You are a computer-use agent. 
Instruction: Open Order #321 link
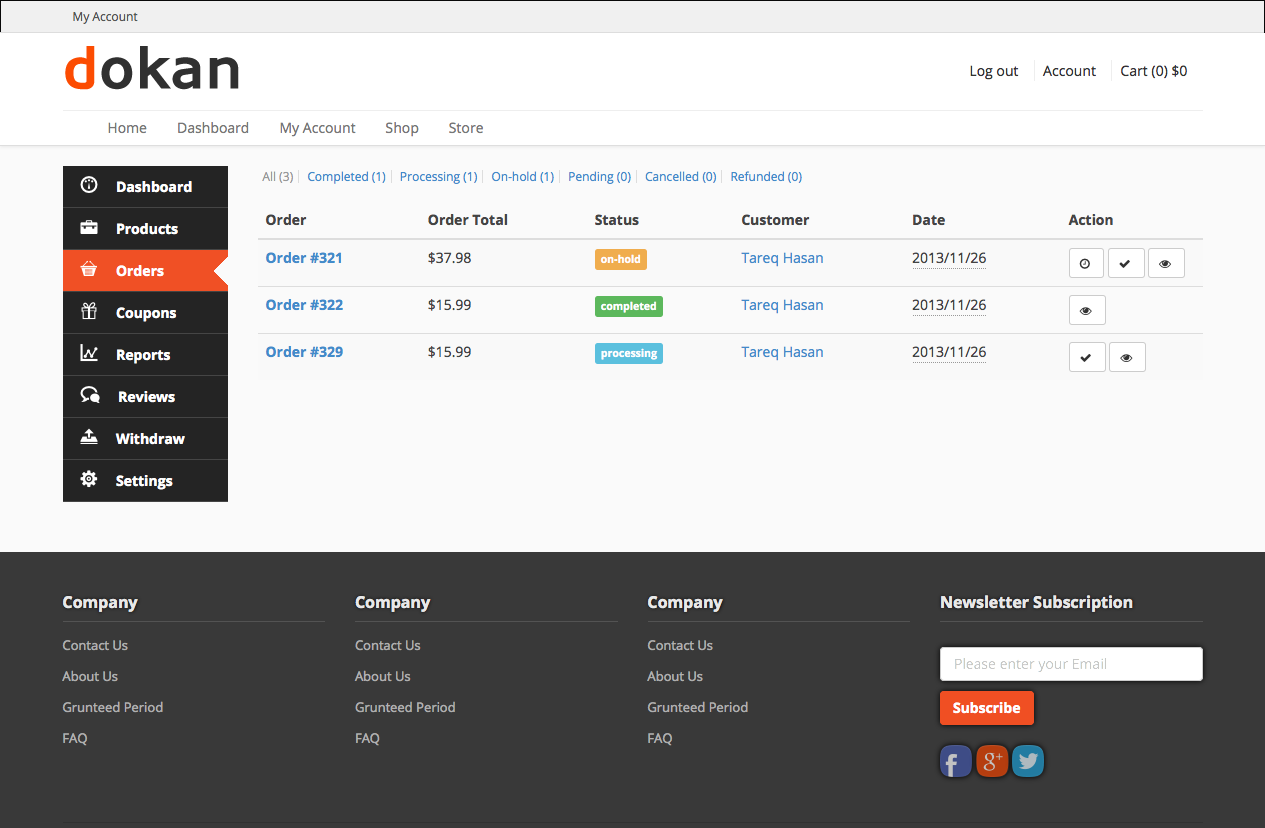[x=304, y=258]
